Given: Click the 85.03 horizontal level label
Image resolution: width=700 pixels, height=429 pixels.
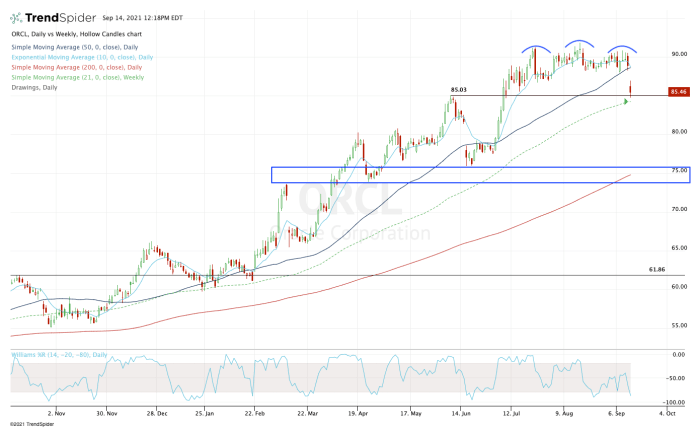Looking at the screenshot, I should coord(458,90).
